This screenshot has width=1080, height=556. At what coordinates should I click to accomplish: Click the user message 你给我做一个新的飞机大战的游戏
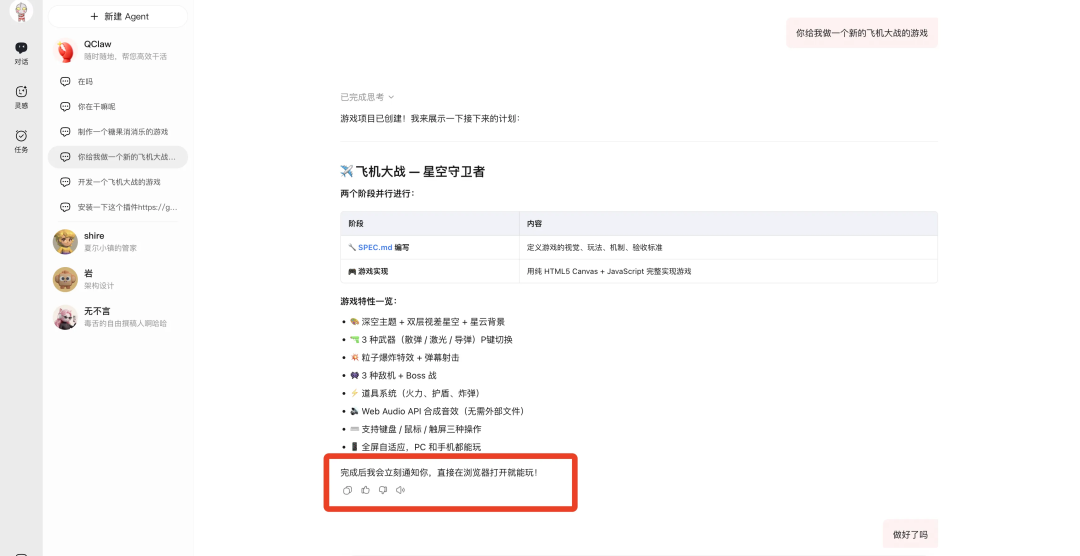[862, 33]
